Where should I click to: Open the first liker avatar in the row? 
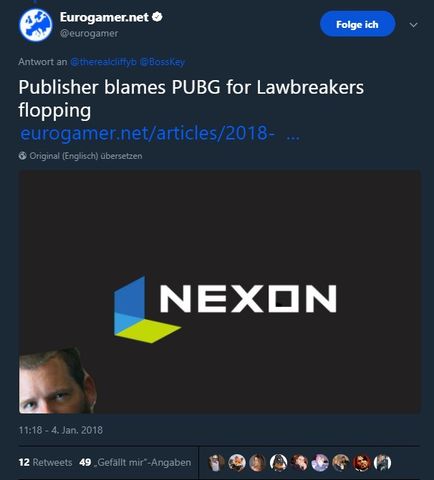tap(216, 463)
